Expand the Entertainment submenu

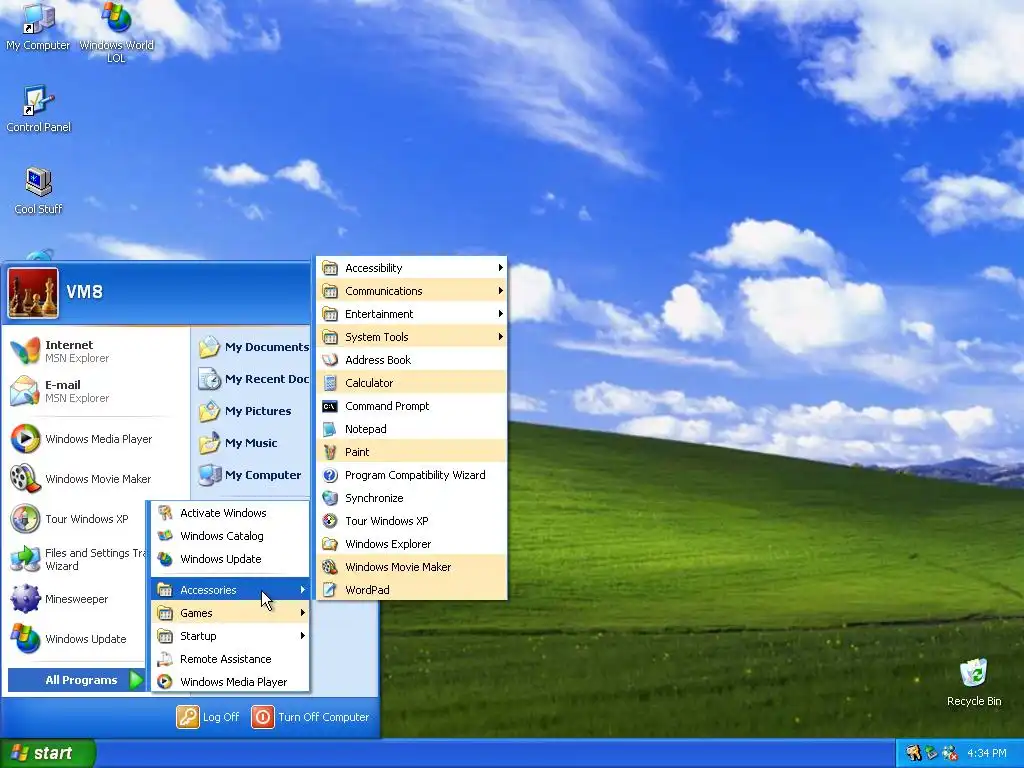point(411,314)
